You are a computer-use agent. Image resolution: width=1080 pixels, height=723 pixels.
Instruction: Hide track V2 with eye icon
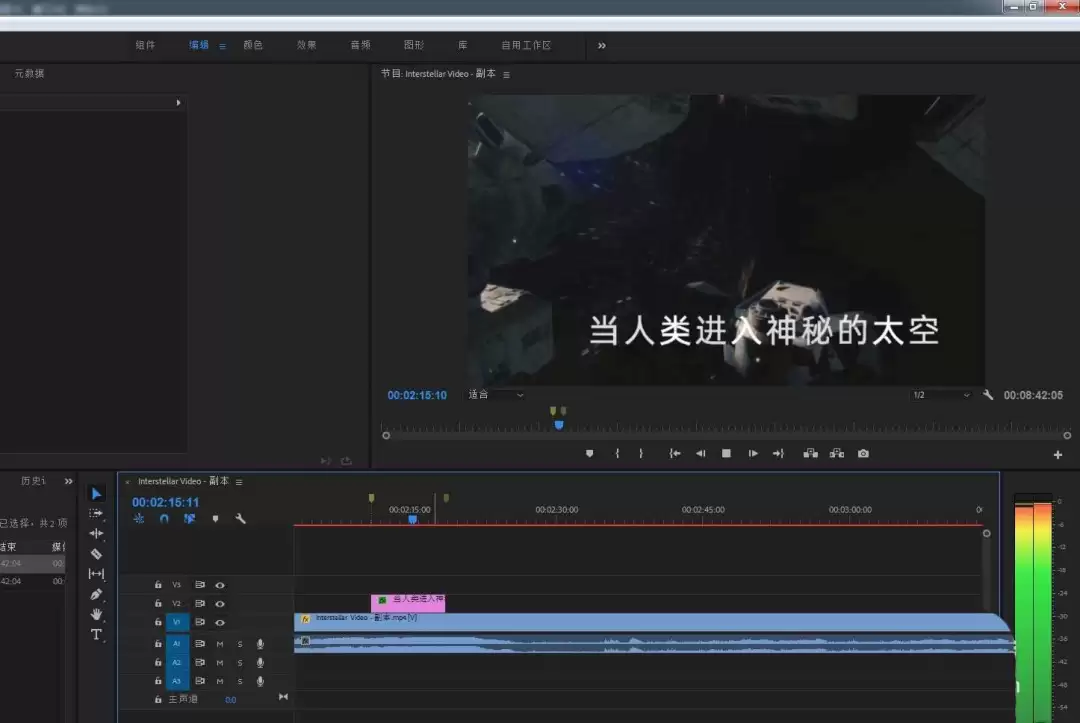pyautogui.click(x=220, y=603)
